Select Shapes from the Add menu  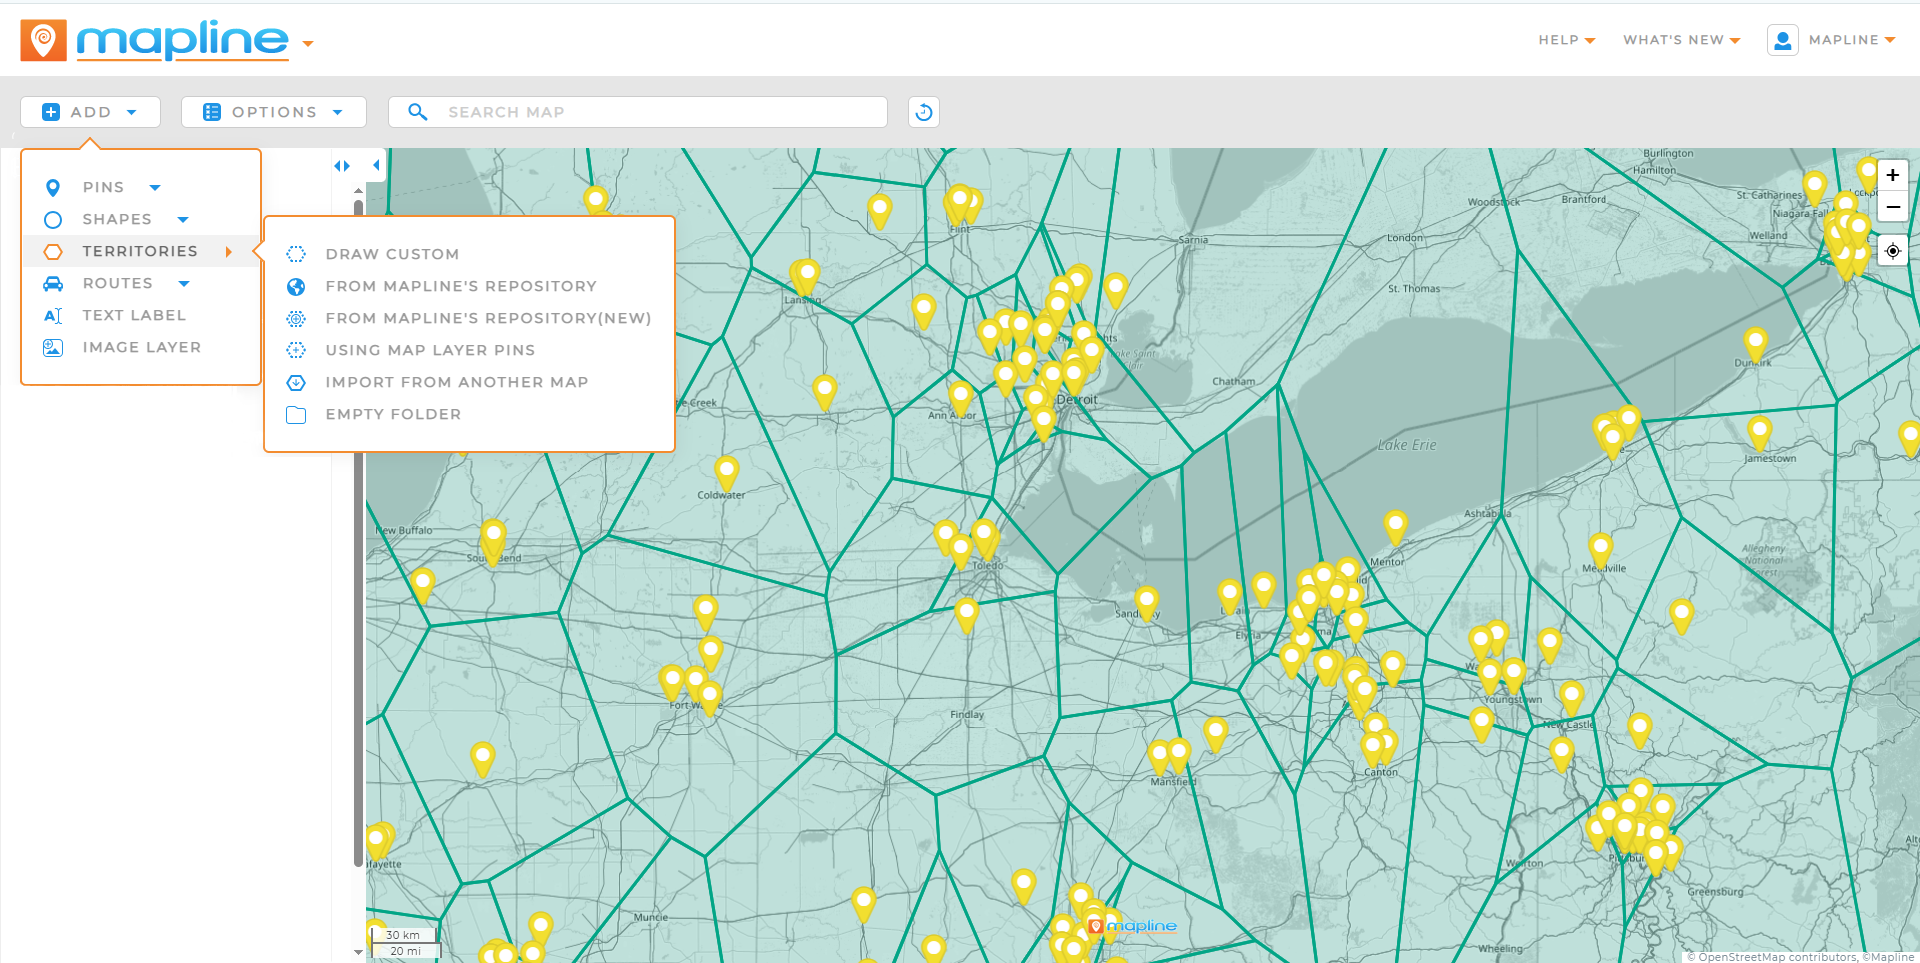pos(117,219)
